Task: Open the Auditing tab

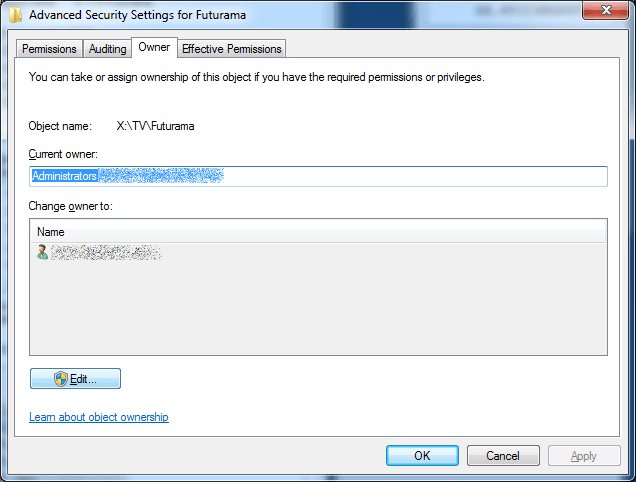Action: [107, 49]
